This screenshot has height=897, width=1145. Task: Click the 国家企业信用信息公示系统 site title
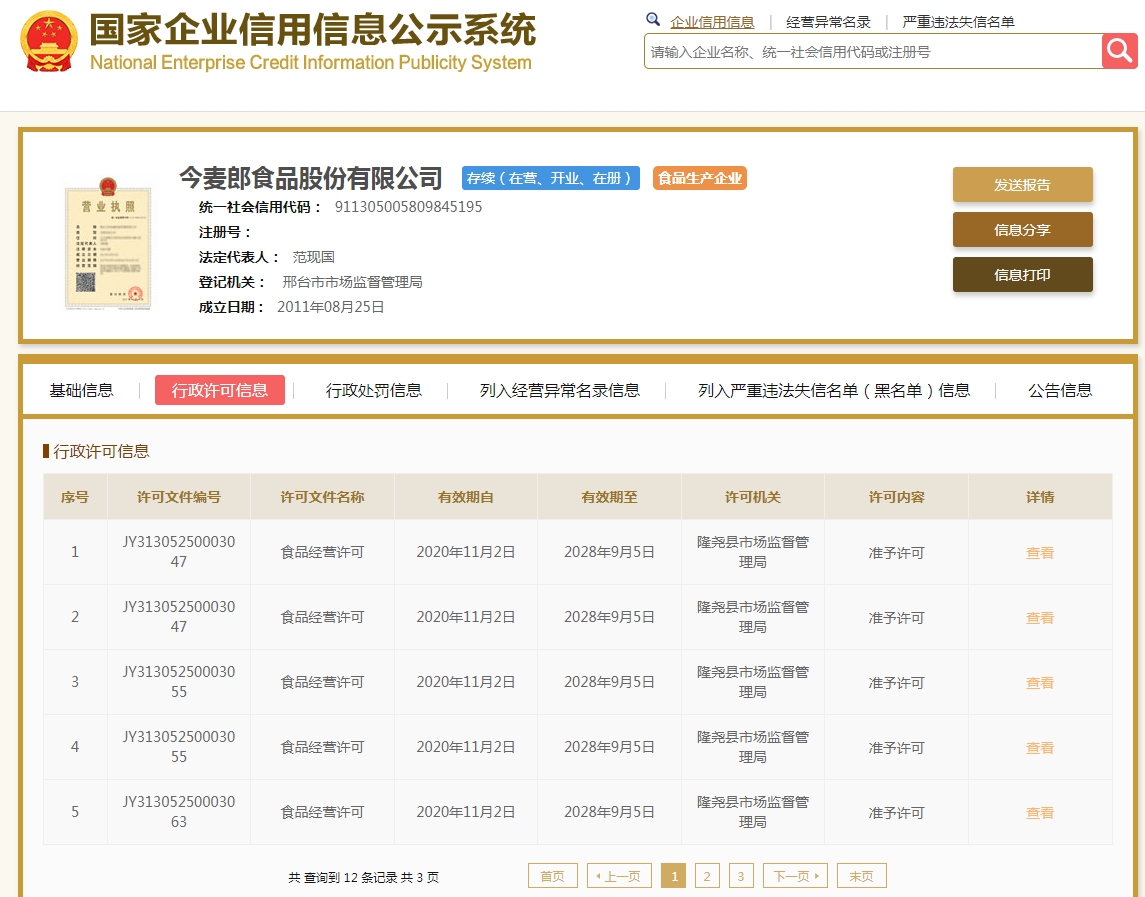[313, 29]
